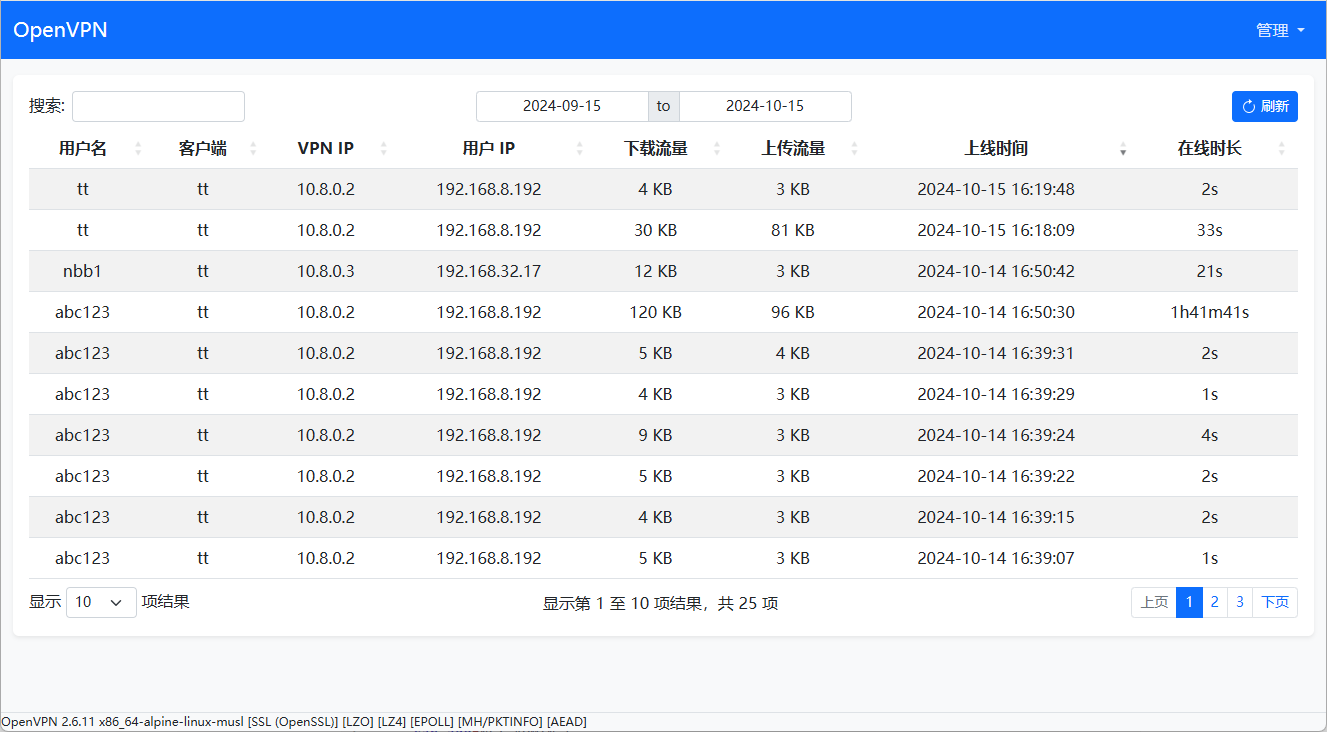Image resolution: width=1327 pixels, height=732 pixels.
Task: Go to 下页 next page
Action: 1275,602
